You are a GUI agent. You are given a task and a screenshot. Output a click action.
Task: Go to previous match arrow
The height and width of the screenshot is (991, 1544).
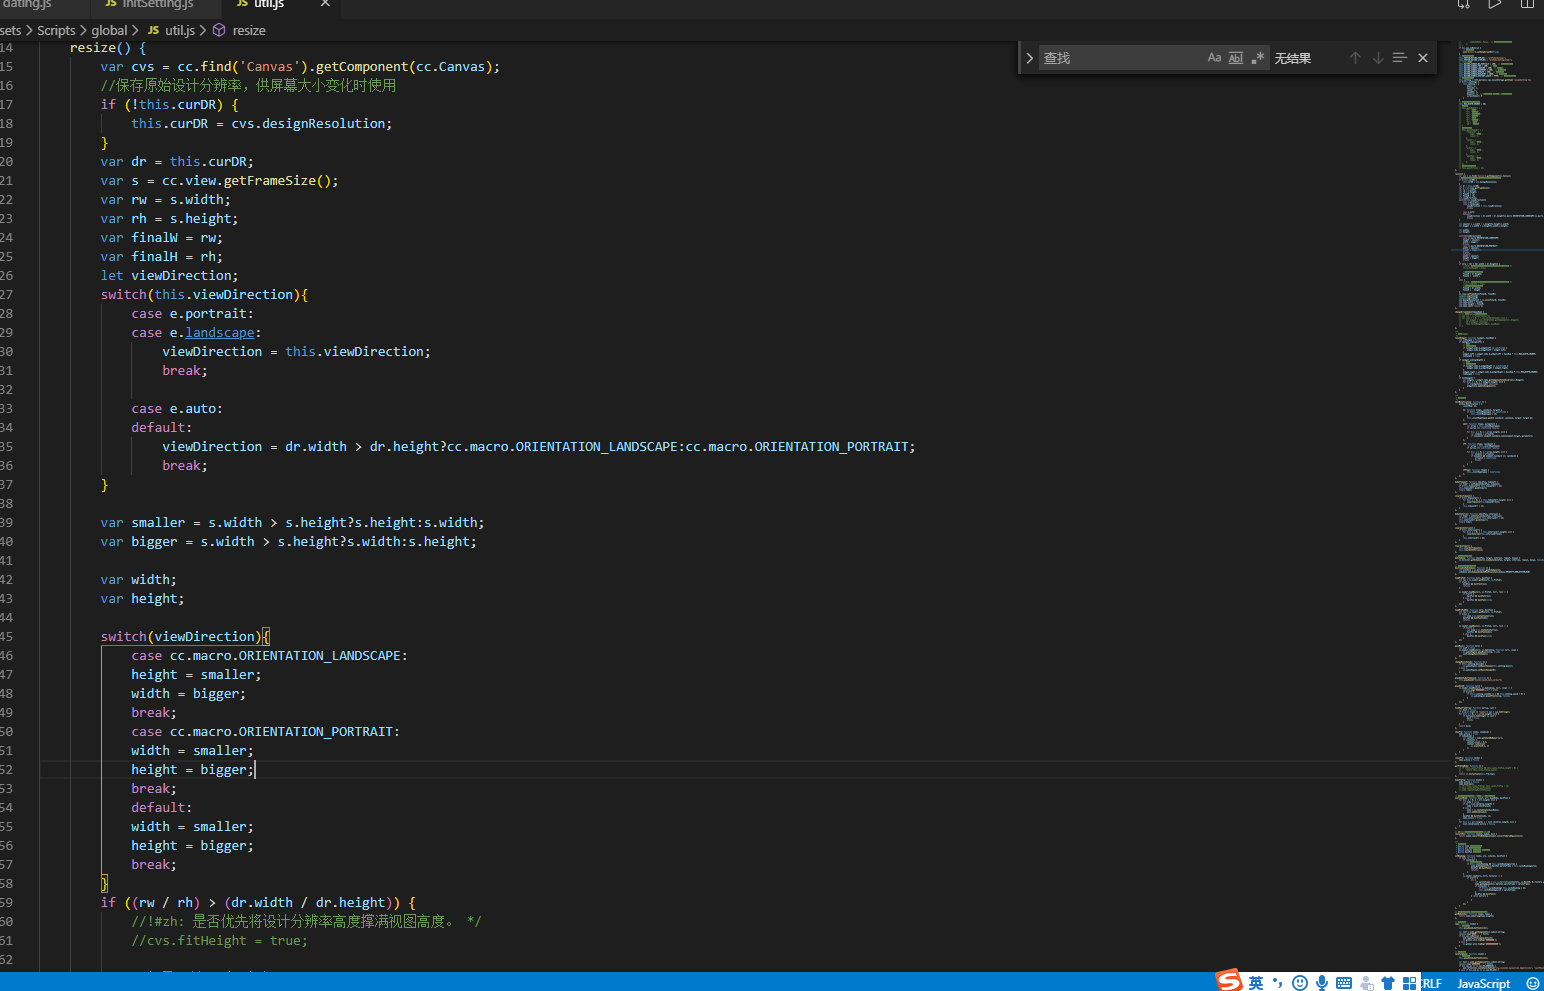pos(1355,58)
